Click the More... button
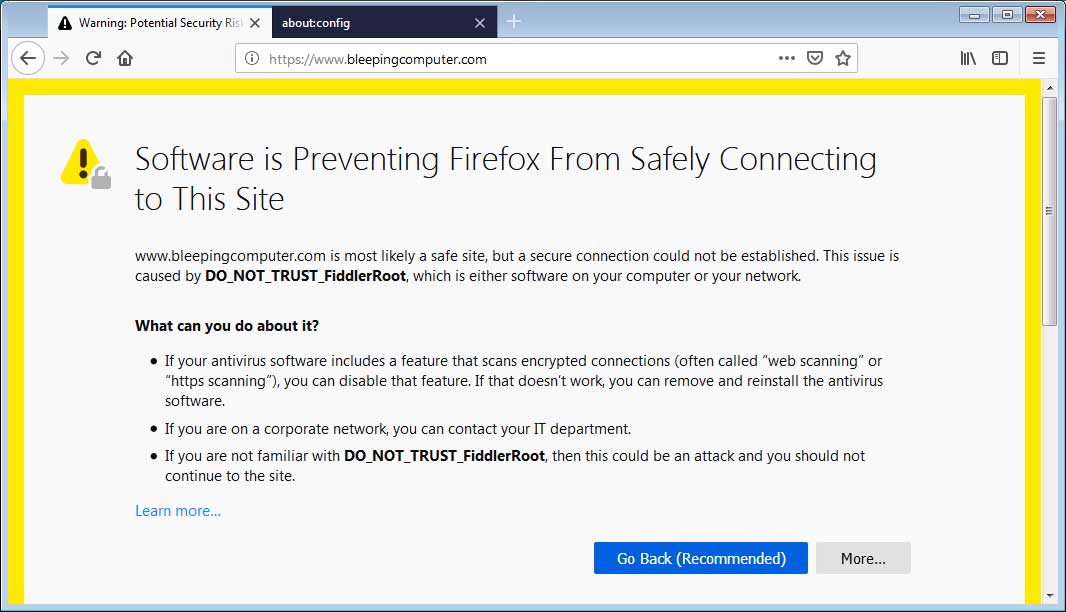The width and height of the screenshot is (1066, 612). pos(863,558)
